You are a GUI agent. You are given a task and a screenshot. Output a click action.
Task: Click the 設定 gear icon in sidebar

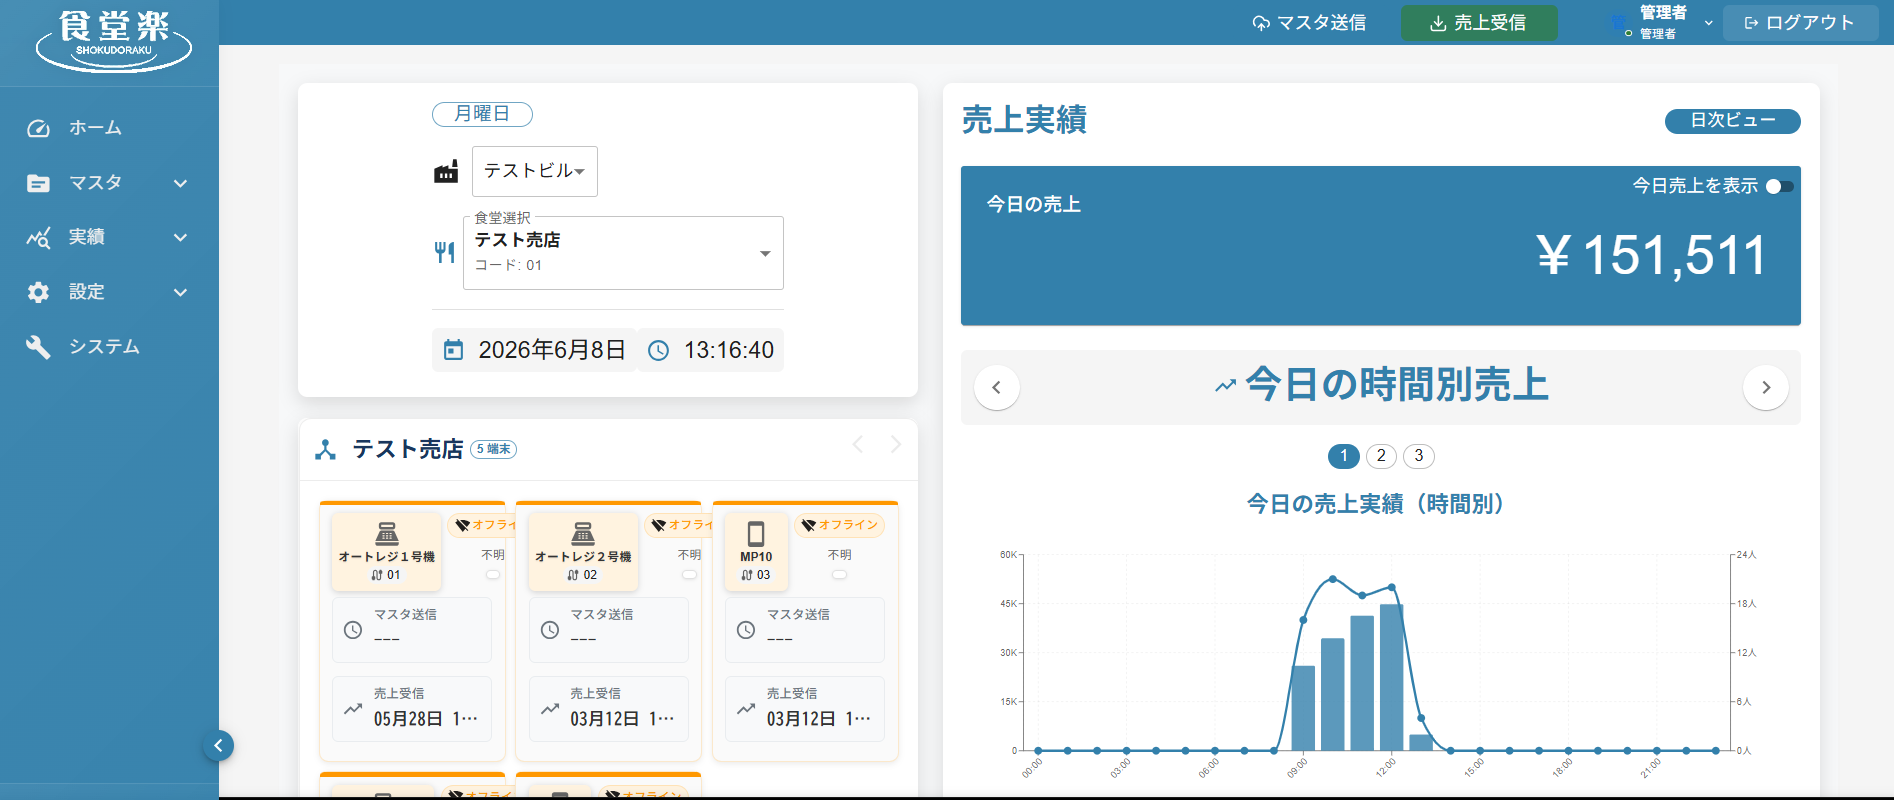pos(38,292)
